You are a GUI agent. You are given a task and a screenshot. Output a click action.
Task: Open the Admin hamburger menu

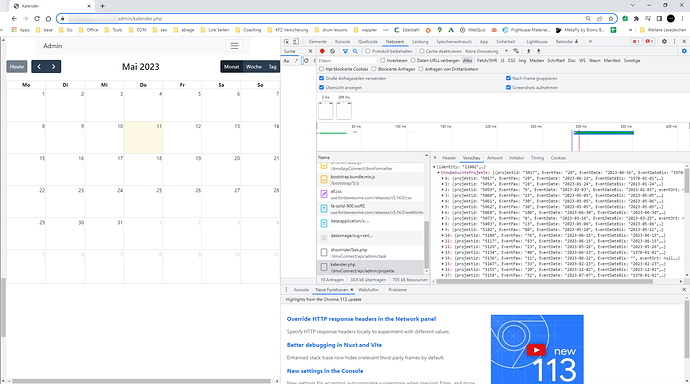coord(235,46)
